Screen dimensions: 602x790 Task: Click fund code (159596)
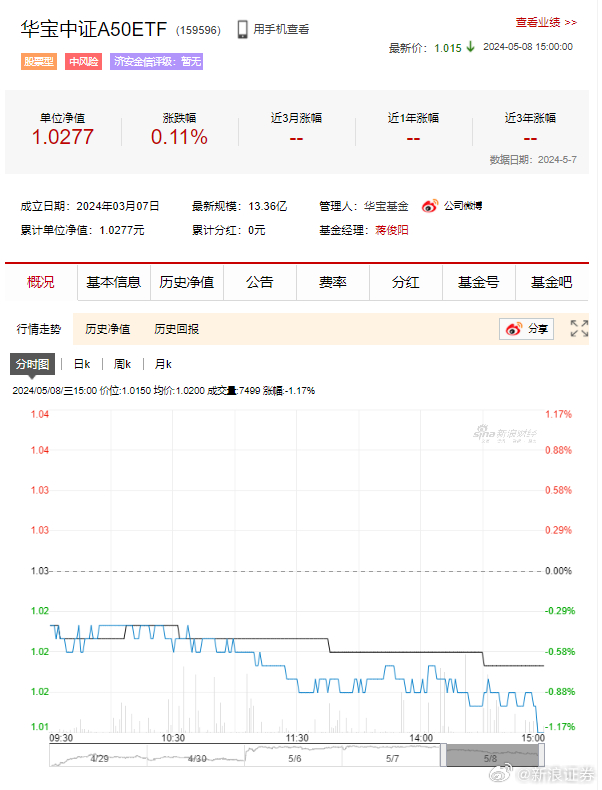(198, 30)
